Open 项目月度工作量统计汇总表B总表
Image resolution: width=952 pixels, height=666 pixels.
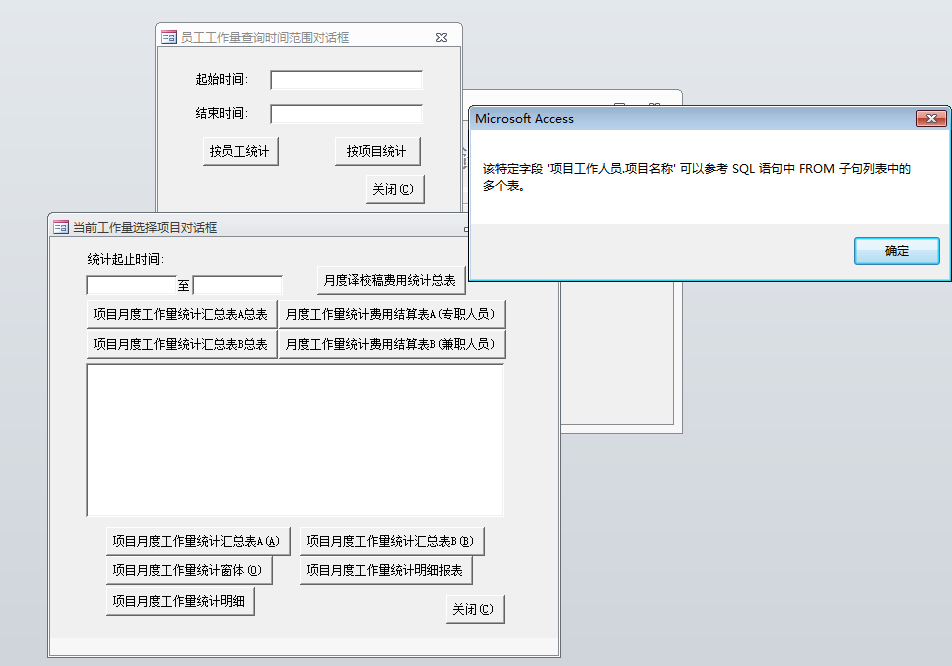(x=182, y=344)
